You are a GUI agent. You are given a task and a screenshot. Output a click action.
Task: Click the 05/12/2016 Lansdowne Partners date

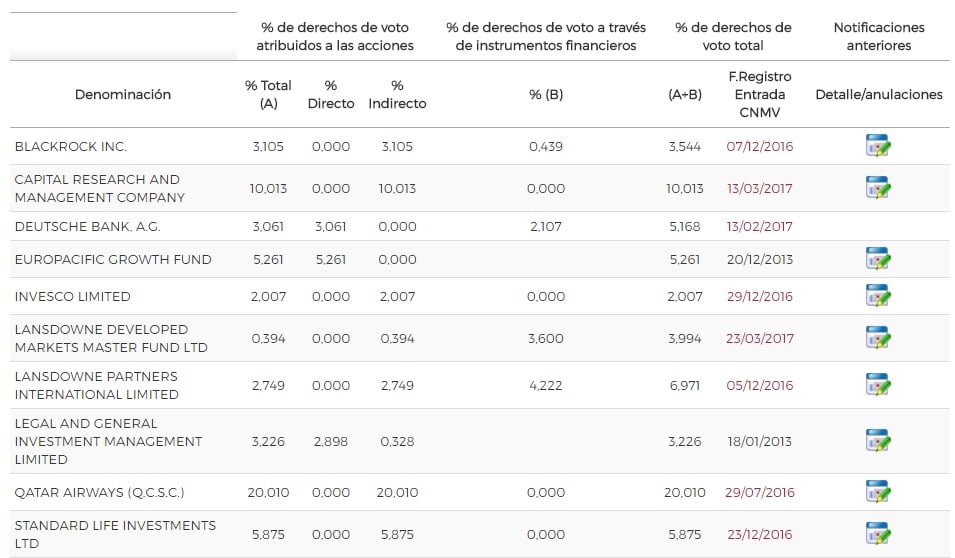760,386
